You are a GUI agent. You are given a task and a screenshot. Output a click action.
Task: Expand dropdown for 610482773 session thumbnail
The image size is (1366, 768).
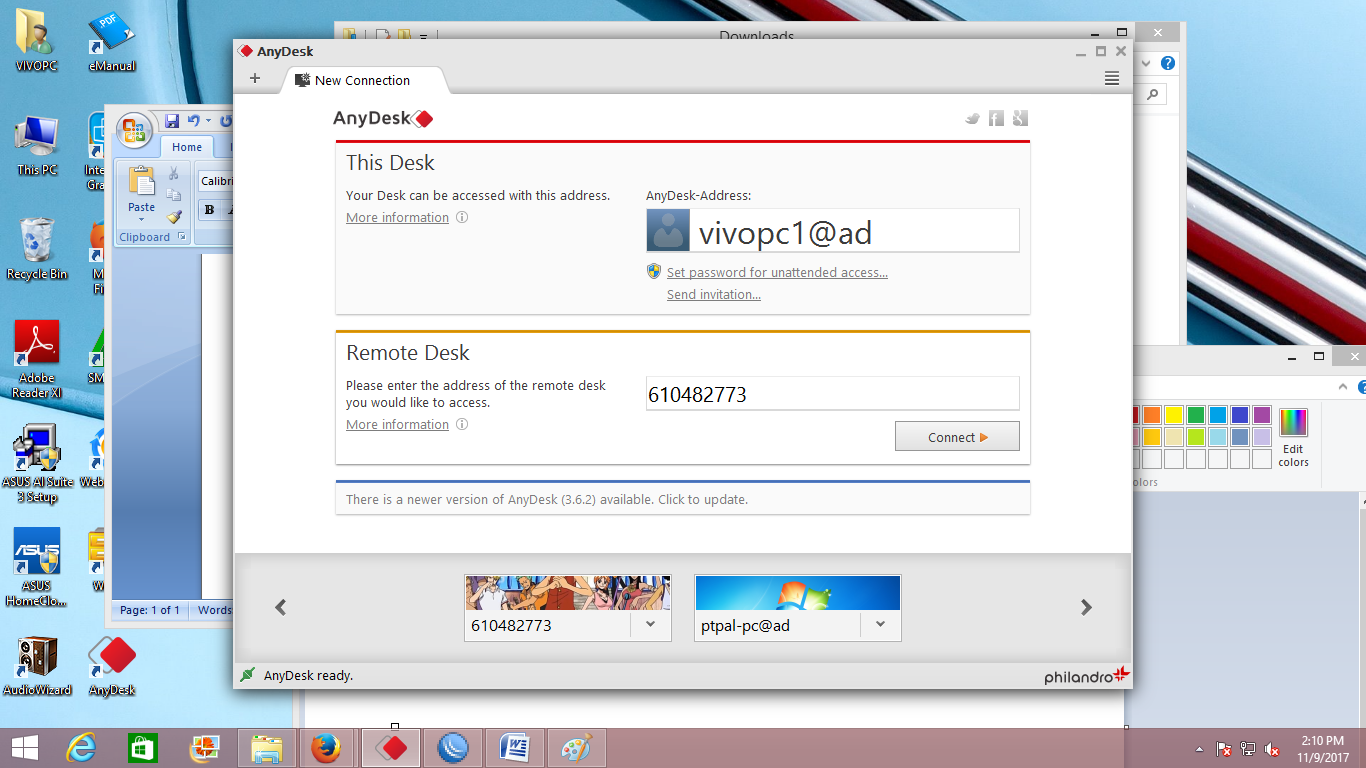[650, 625]
